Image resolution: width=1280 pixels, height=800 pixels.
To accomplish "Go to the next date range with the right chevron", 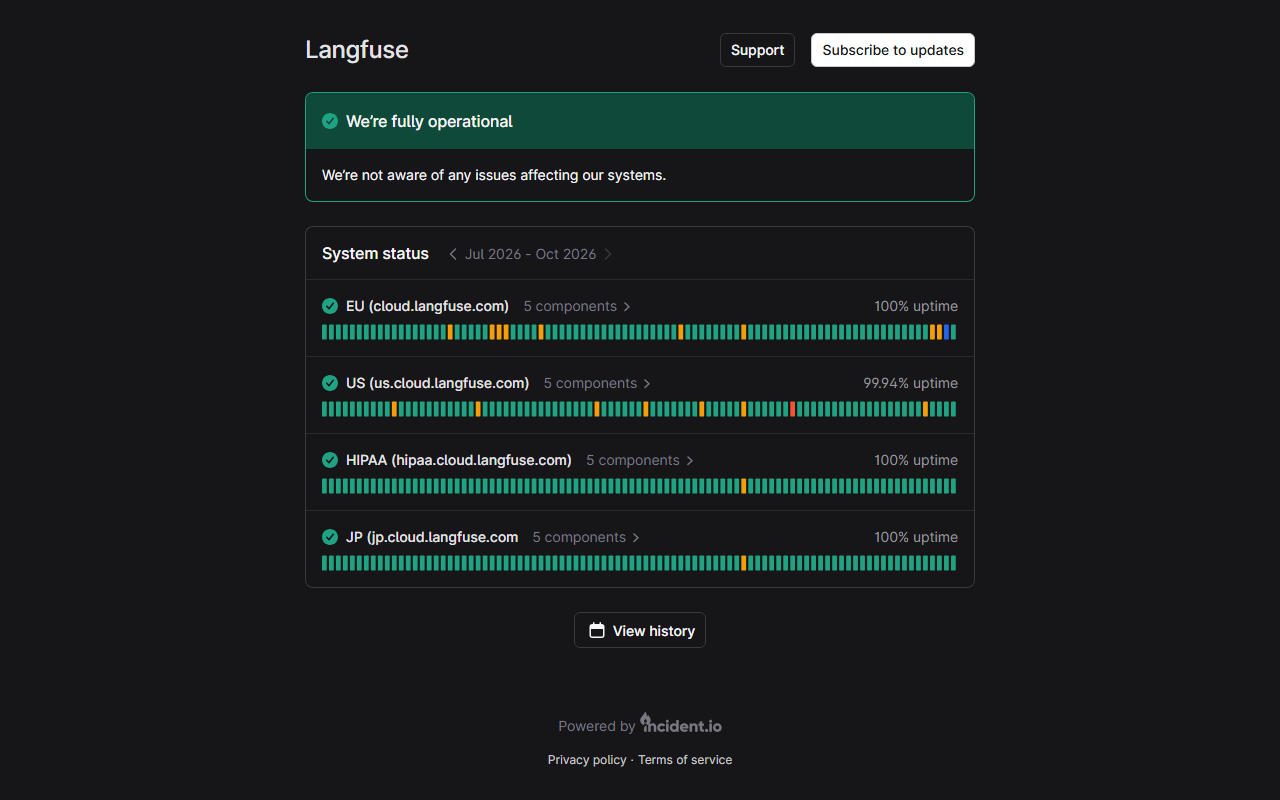I will [x=608, y=254].
